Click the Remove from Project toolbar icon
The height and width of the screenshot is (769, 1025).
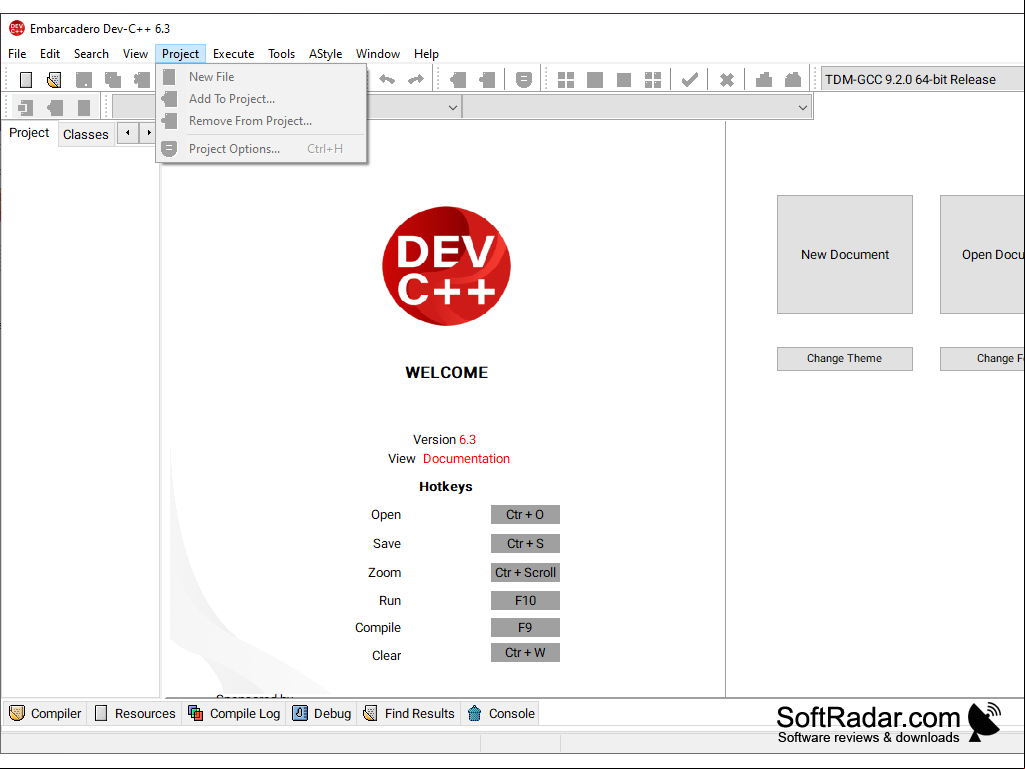tap(487, 80)
